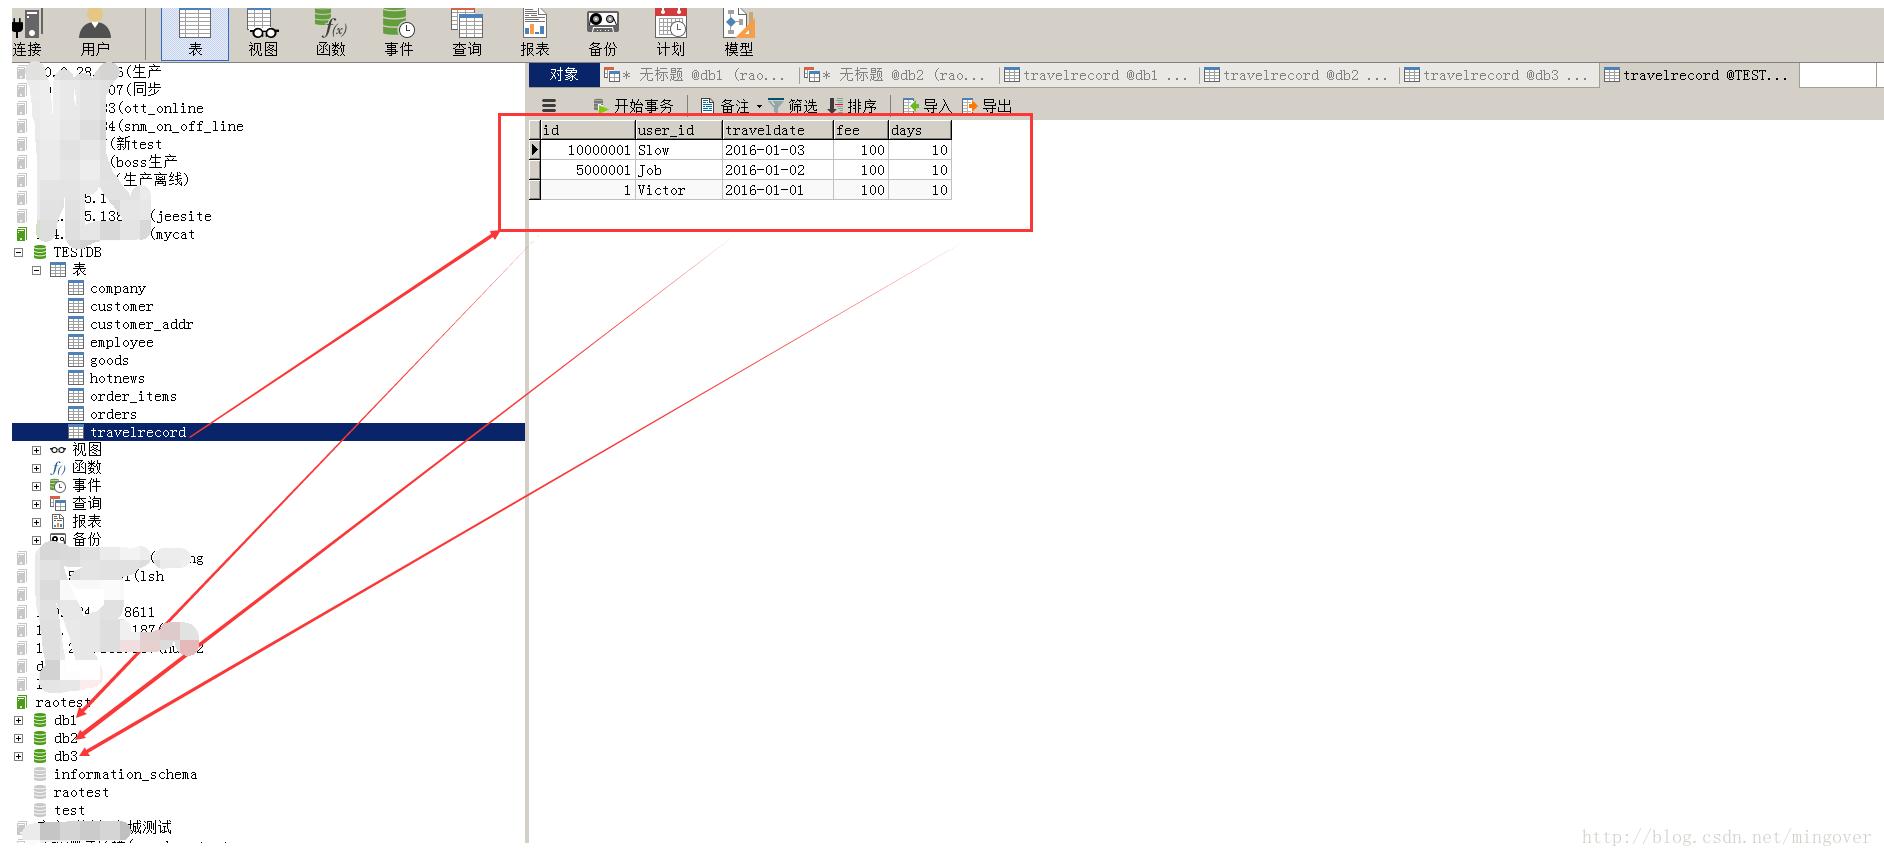Click the 连接 (Connection) toolbar icon
The width and height of the screenshot is (1884, 857).
tap(27, 33)
